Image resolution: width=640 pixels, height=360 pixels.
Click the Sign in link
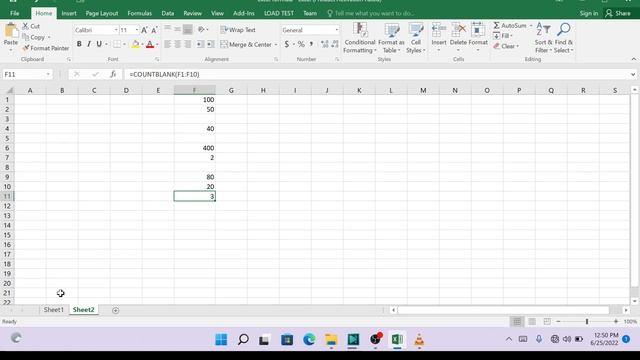click(589, 13)
